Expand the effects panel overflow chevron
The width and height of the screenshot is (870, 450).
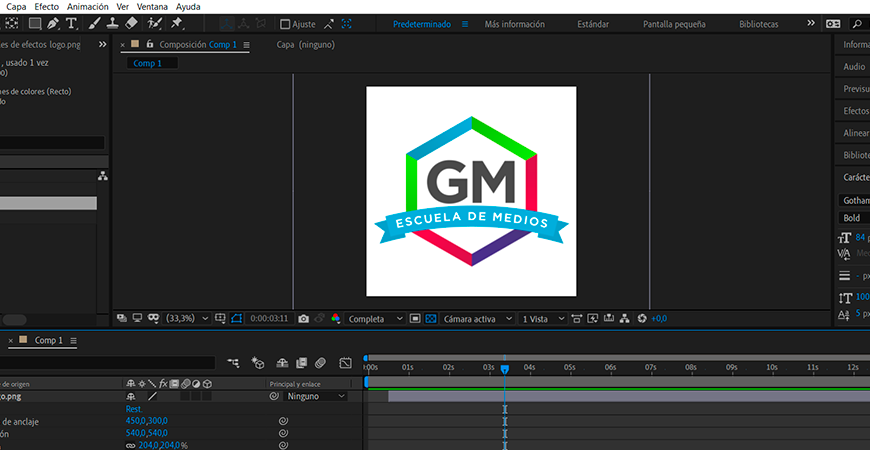(102, 44)
